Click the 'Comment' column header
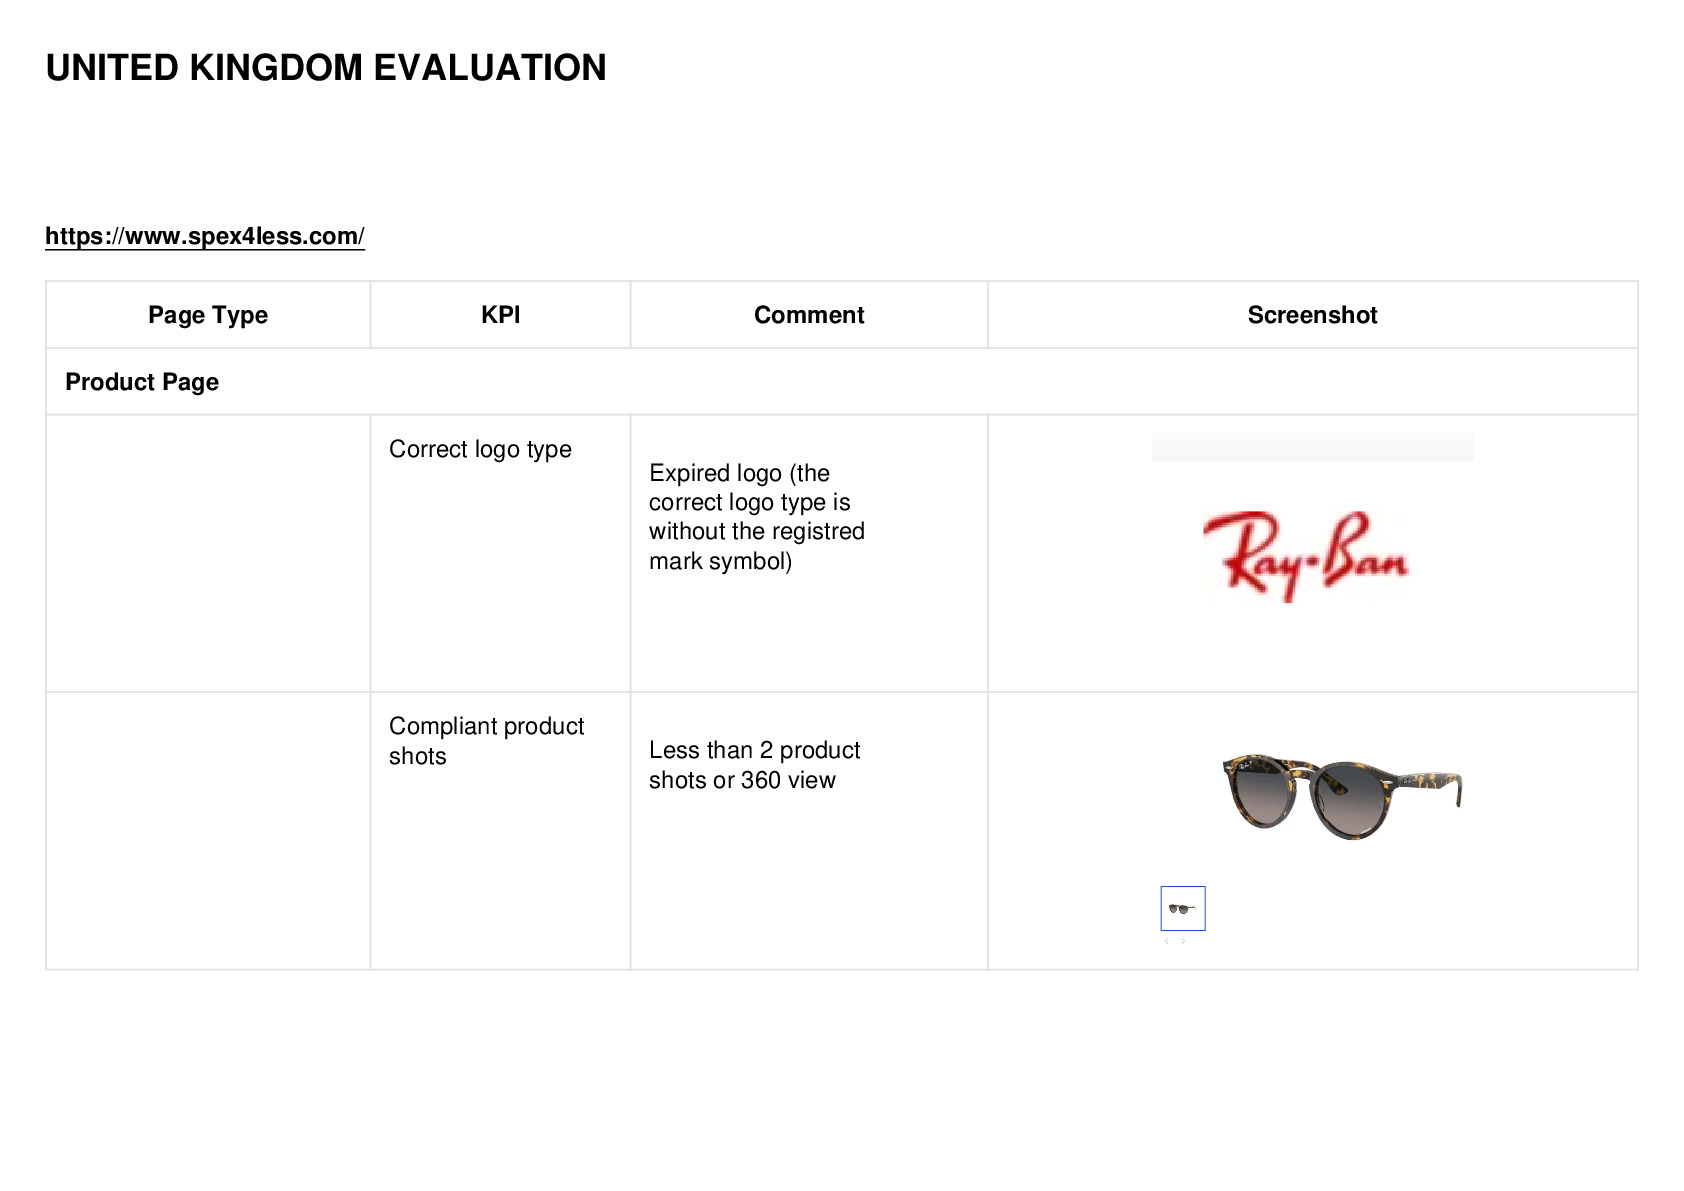Image resolution: width=1684 pixels, height=1191 pixels. [x=809, y=315]
